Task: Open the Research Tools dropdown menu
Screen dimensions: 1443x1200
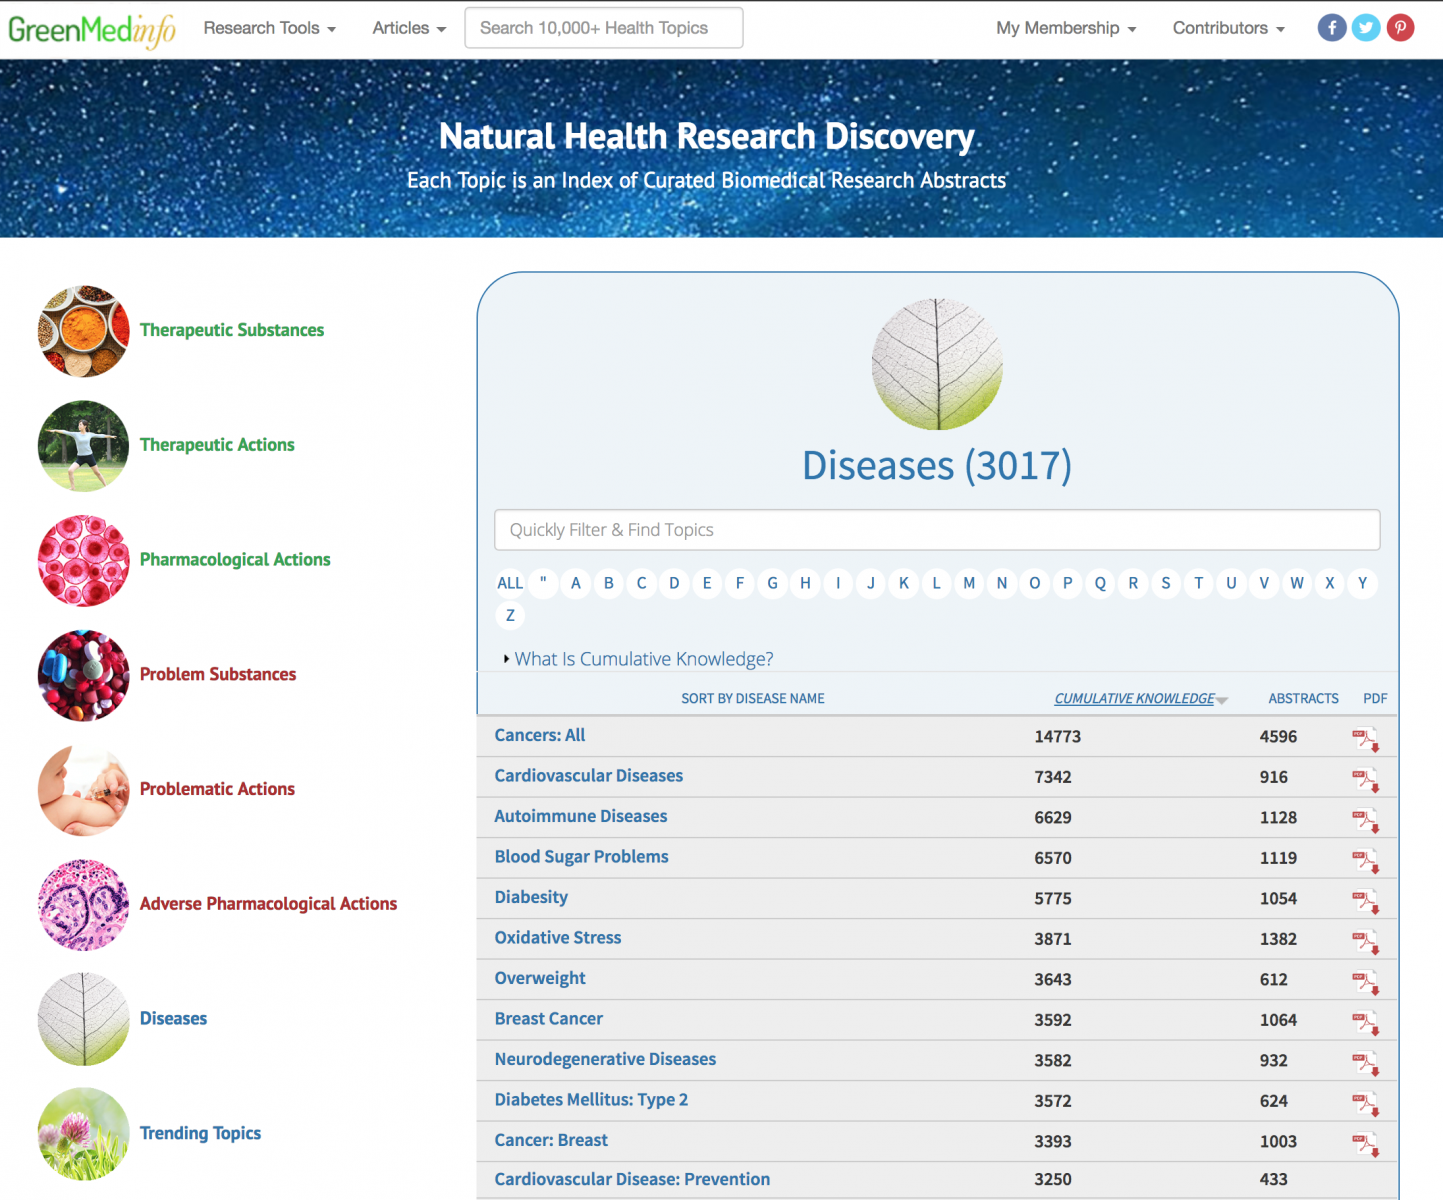Action: (270, 28)
